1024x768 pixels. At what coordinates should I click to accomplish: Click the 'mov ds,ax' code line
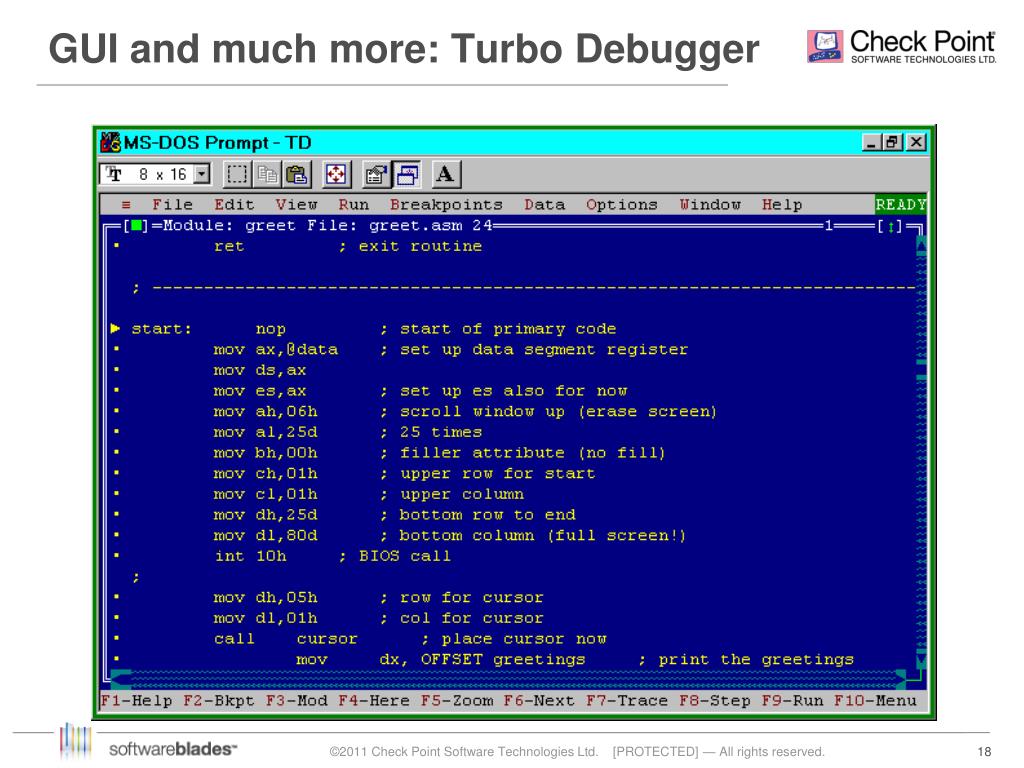(x=260, y=370)
